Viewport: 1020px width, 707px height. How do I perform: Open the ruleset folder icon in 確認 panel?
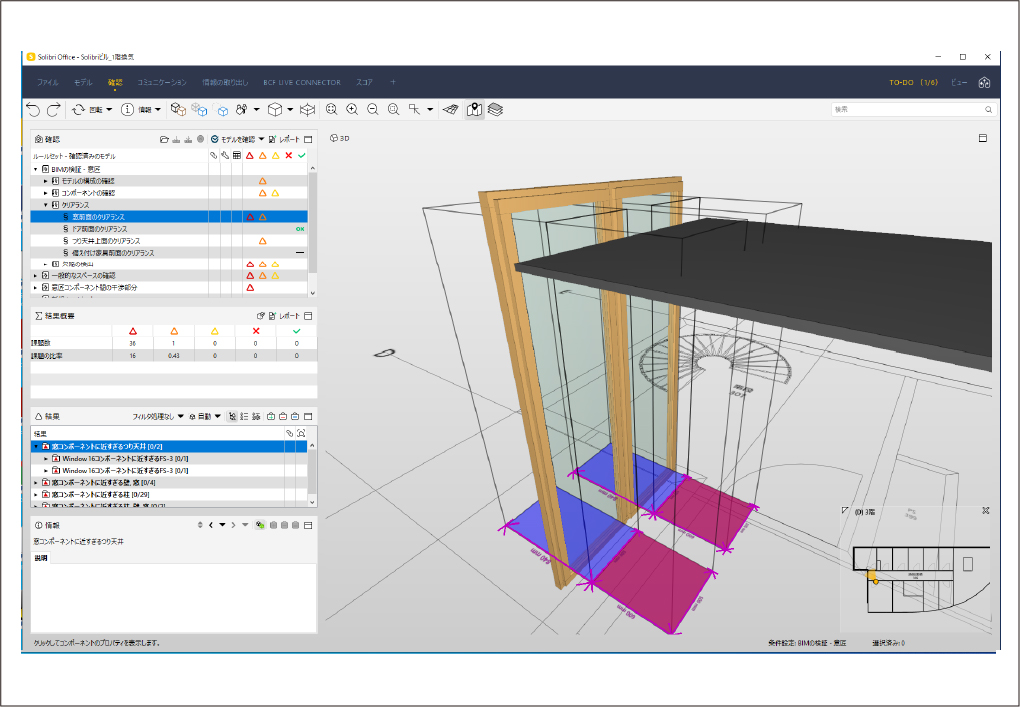pos(165,139)
